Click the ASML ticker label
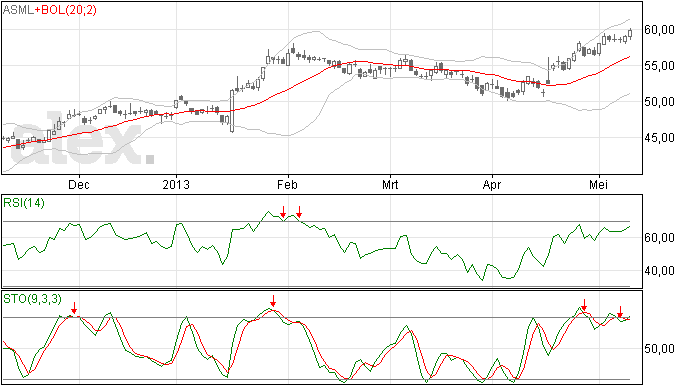Image resolution: width=690 pixels, height=387 pixels. point(18,10)
